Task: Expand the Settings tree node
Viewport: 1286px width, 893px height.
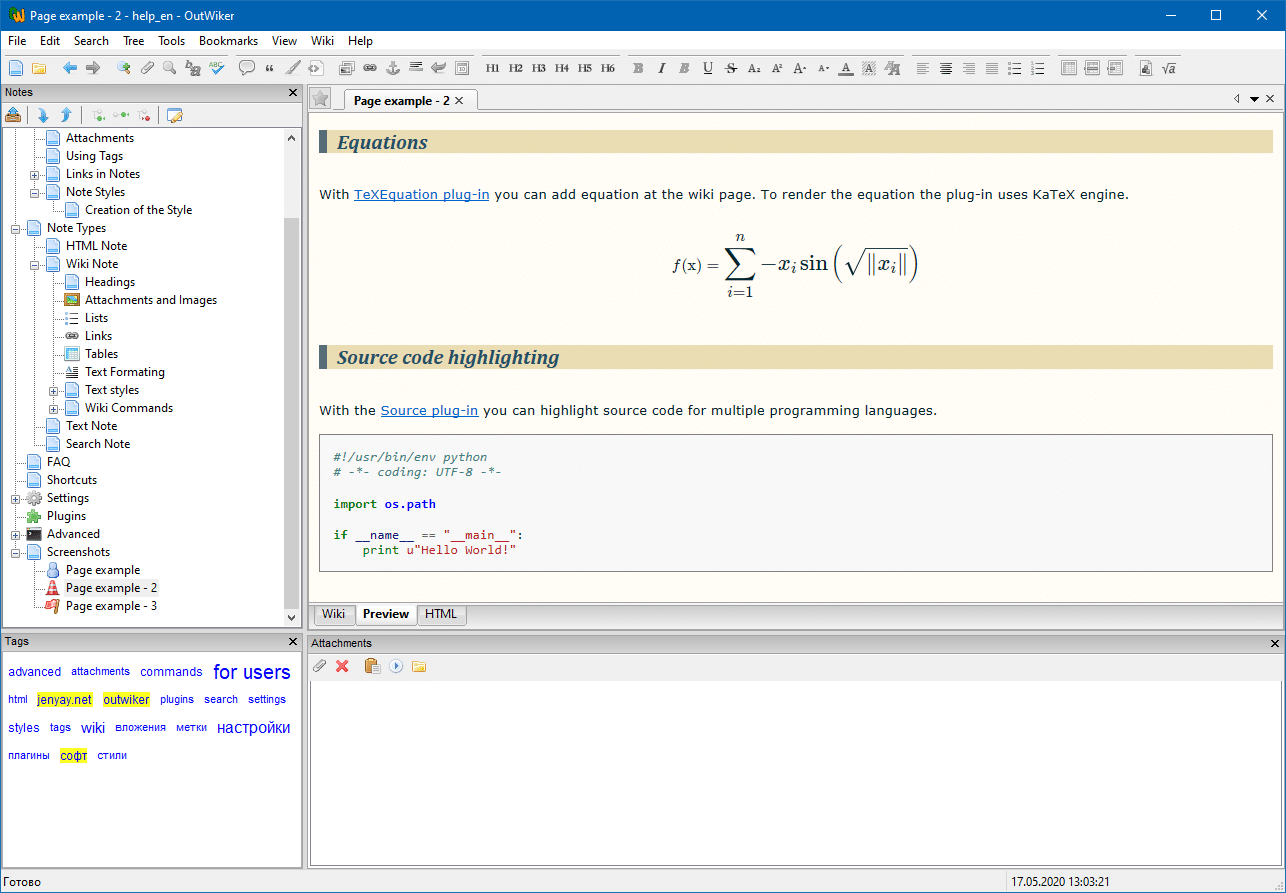Action: pos(16,498)
